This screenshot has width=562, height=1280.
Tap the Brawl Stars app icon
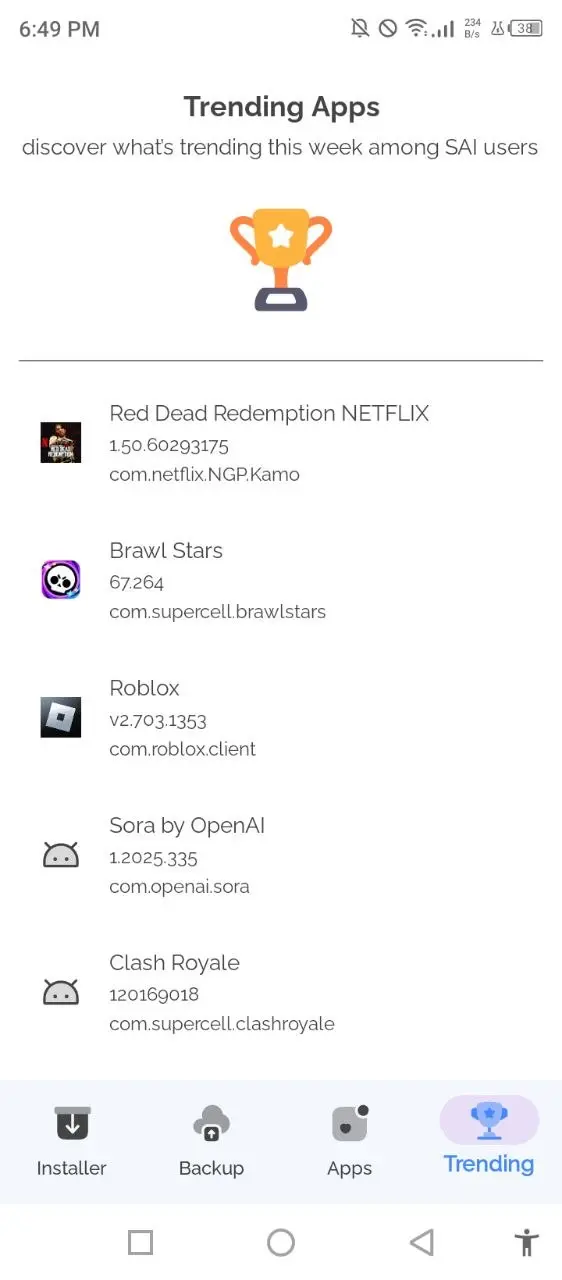tap(61, 580)
